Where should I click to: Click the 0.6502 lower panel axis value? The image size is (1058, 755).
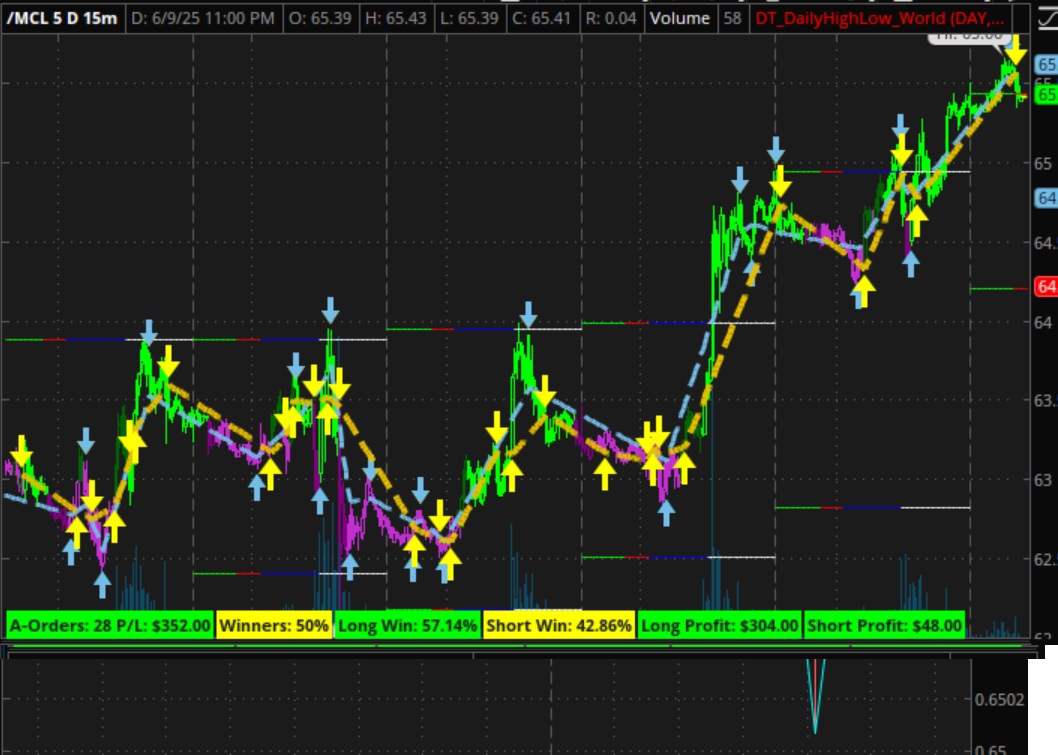(x=999, y=700)
